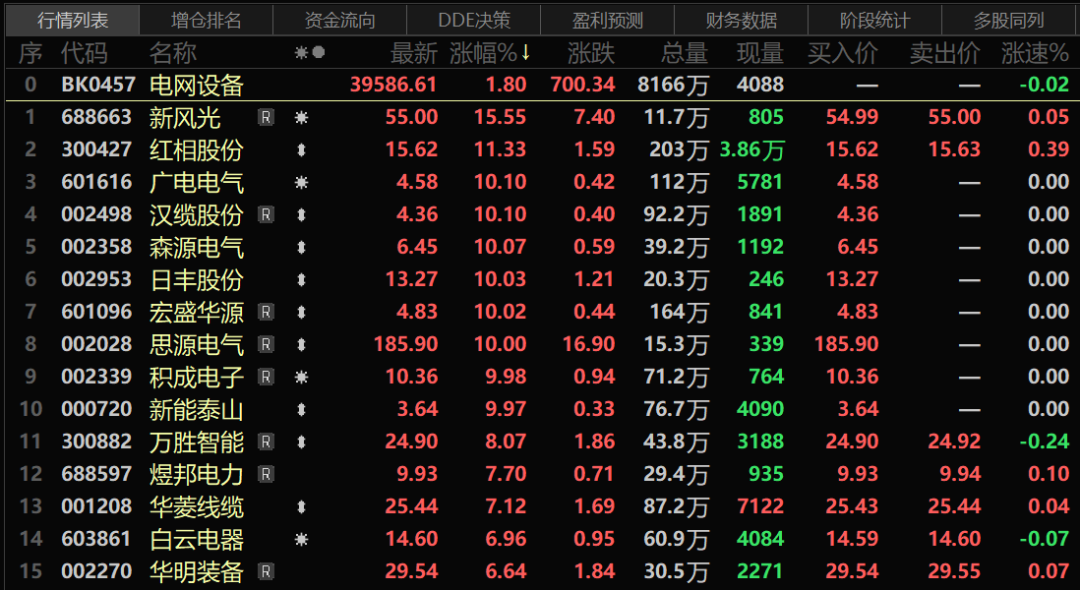This screenshot has height=590, width=1080.
Task: Switch to the 行情列表 tab
Action: click(72, 20)
